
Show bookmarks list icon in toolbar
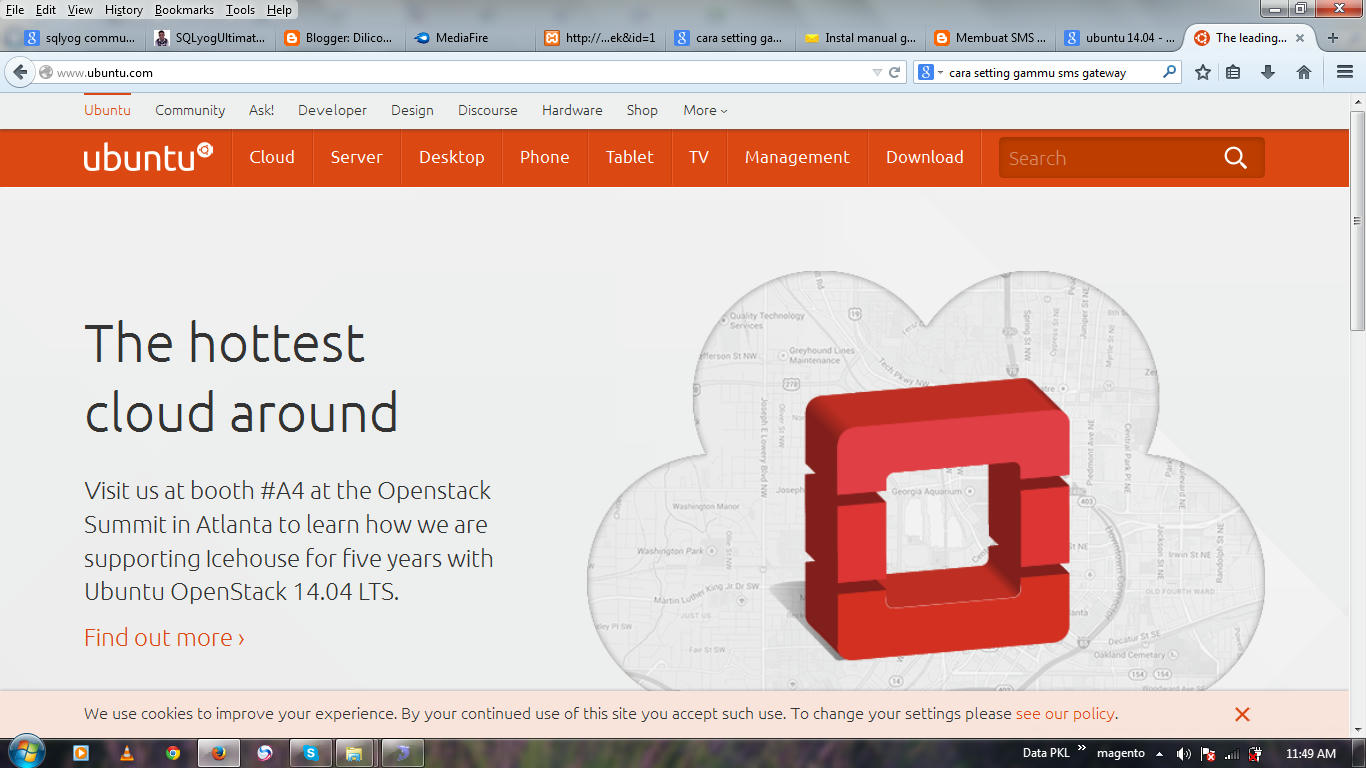[x=1233, y=72]
